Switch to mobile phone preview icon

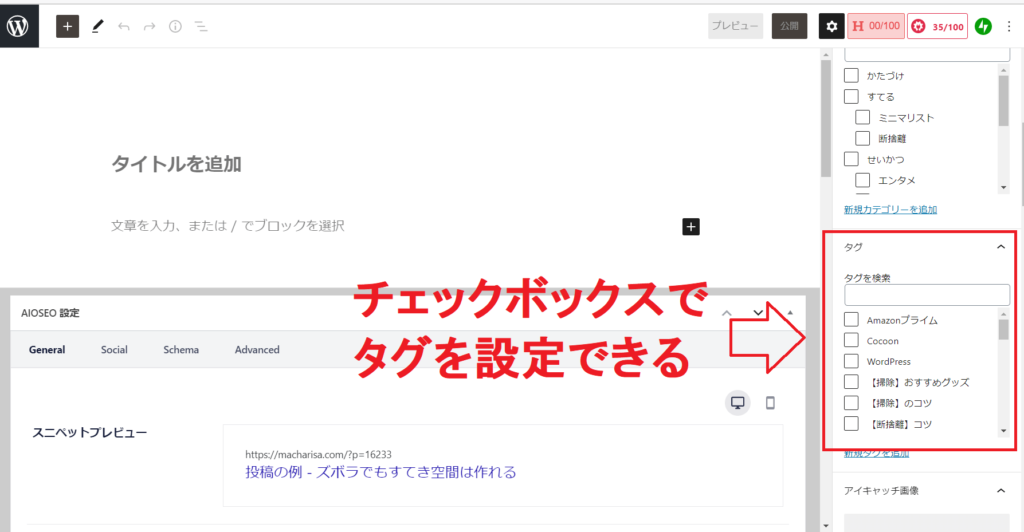(770, 403)
